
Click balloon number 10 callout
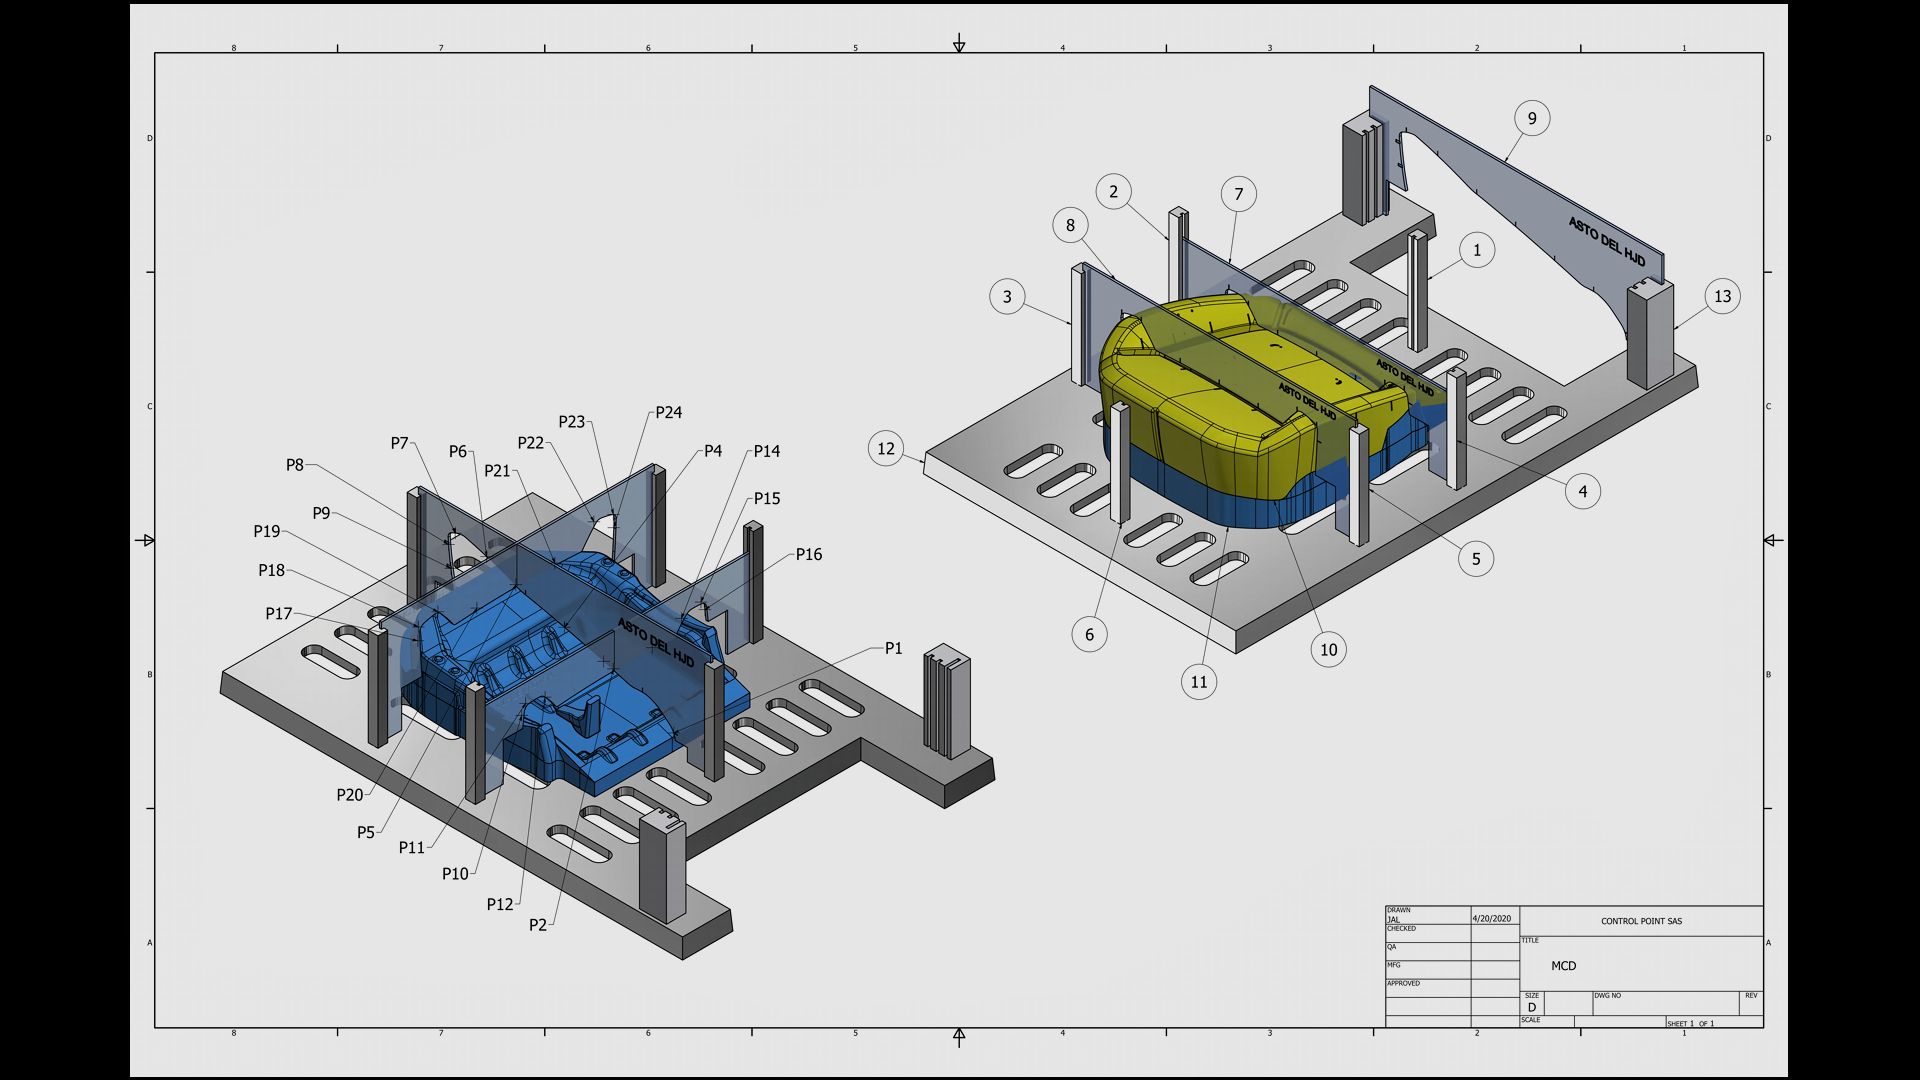coord(1328,650)
